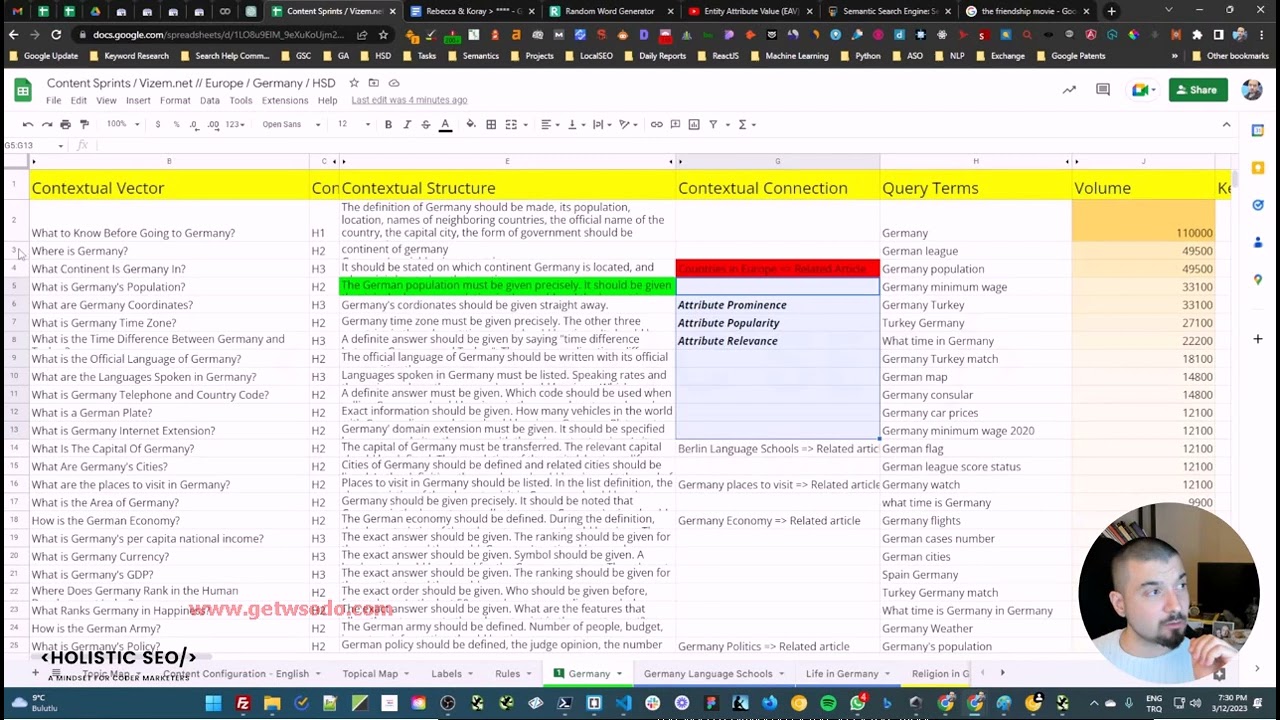This screenshot has width=1280, height=720.
Task: Open Google Maps in side panel
Action: tap(1258, 280)
